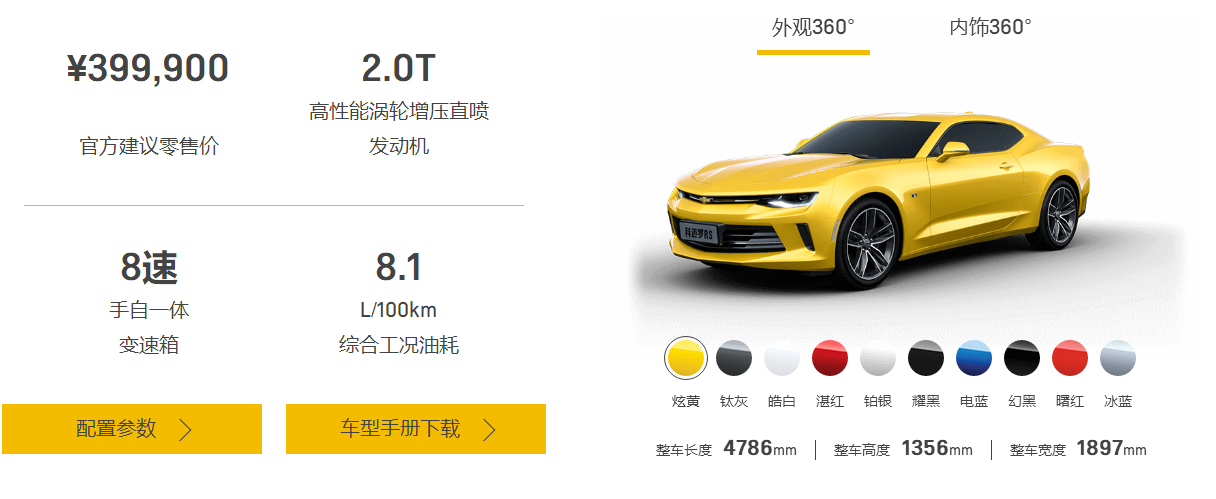
Task: Pick the 曙红 red color swatch
Action: tap(1070, 358)
